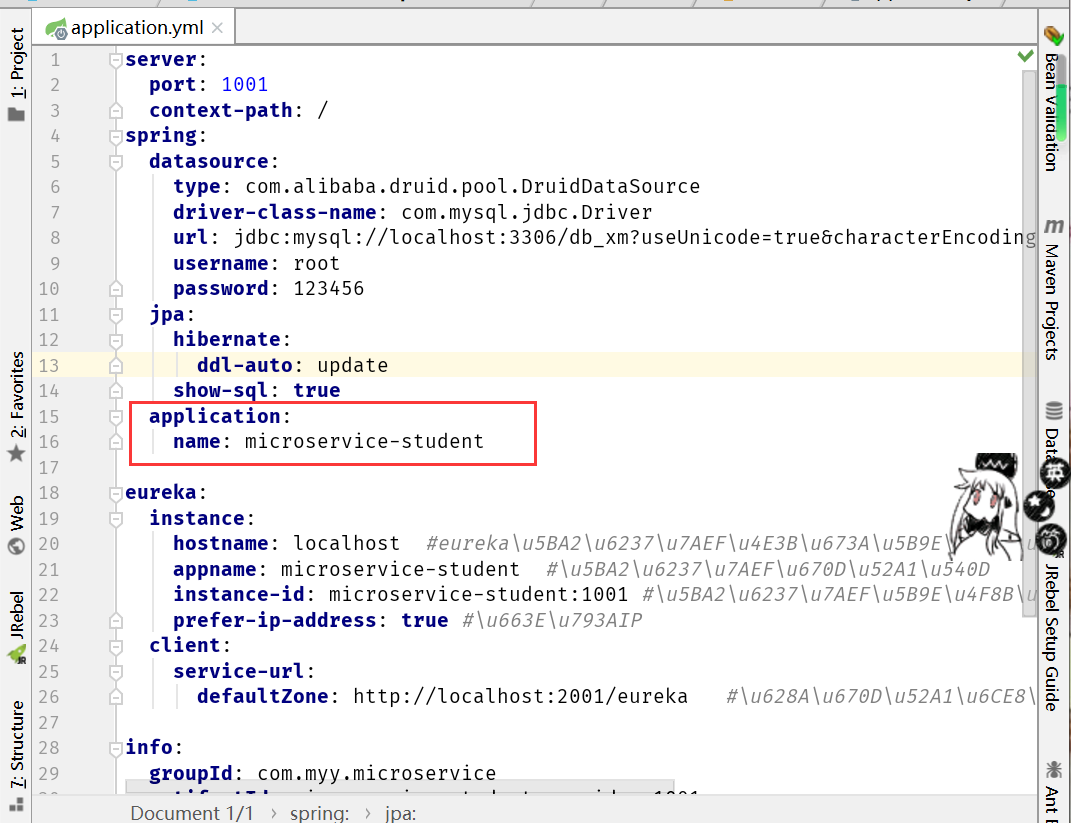The height and width of the screenshot is (823, 1071).
Task: Collapse the service-url block fold marker
Action: [x=115, y=672]
